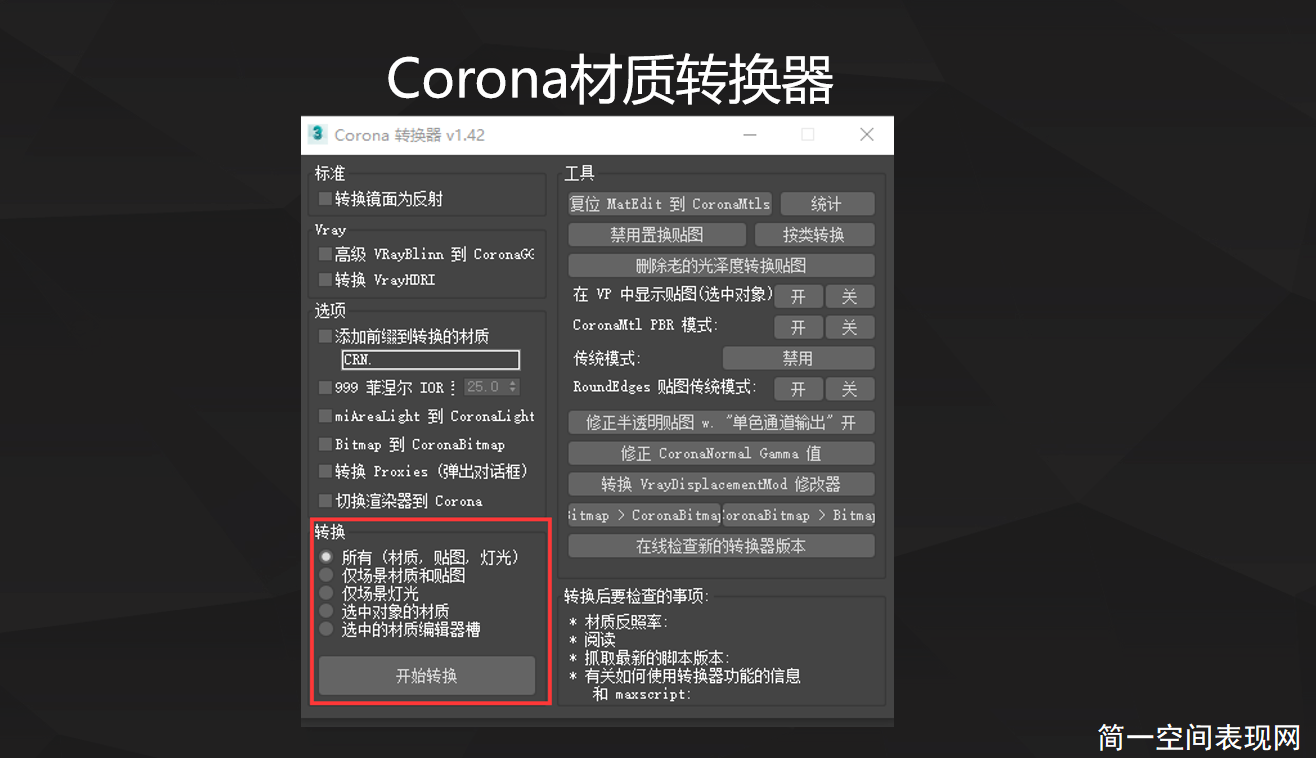Screen dimensions: 1316x758
Task: Select 选中对象的材质 radio button
Action: (326, 611)
